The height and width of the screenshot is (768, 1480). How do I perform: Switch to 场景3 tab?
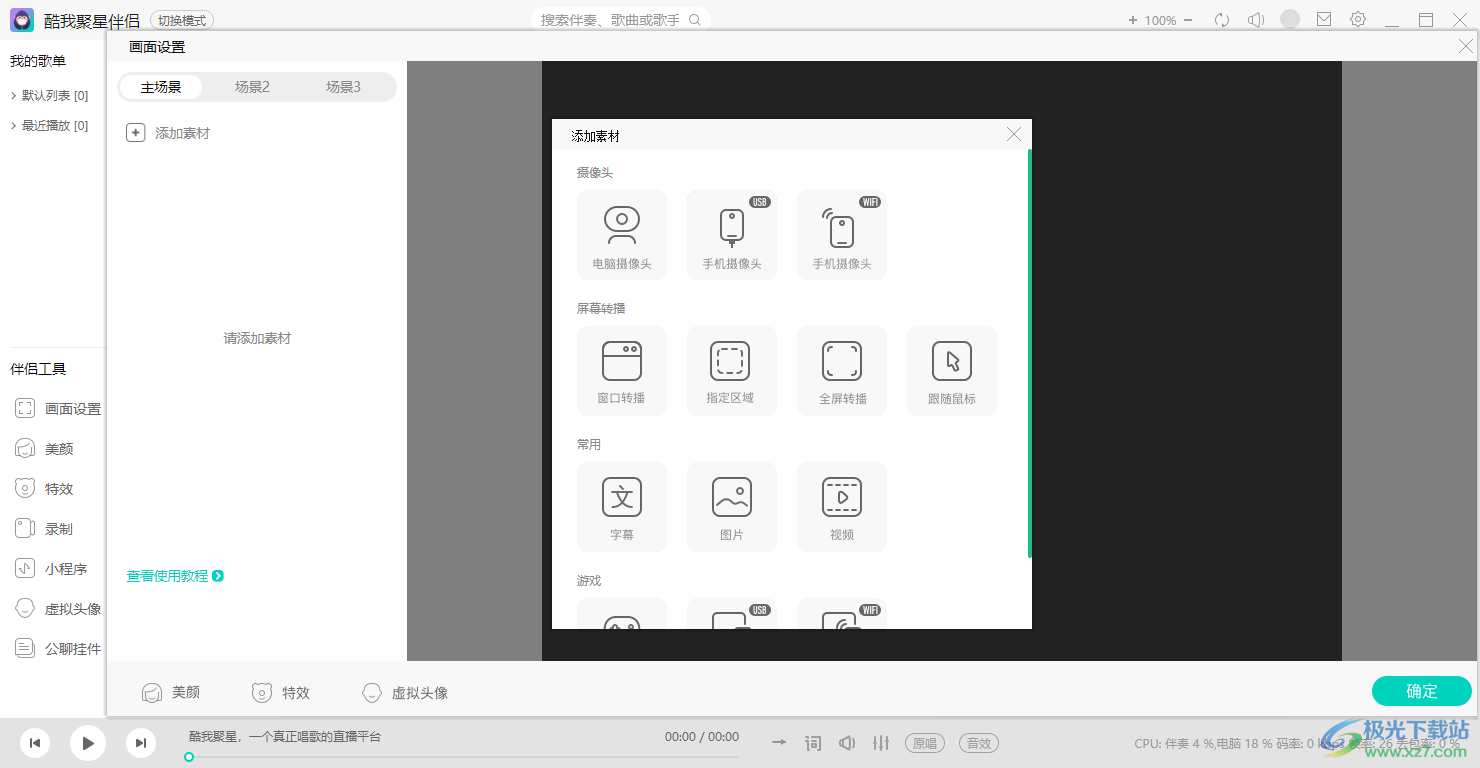point(343,87)
